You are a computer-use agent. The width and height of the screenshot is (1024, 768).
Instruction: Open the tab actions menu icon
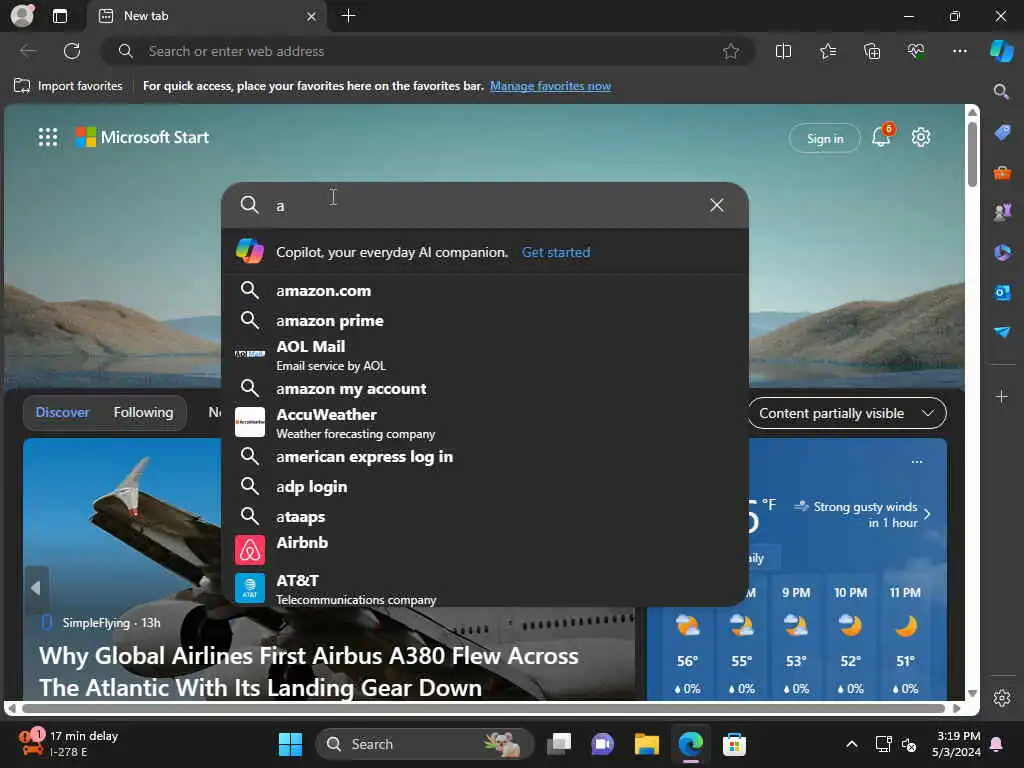pos(60,16)
